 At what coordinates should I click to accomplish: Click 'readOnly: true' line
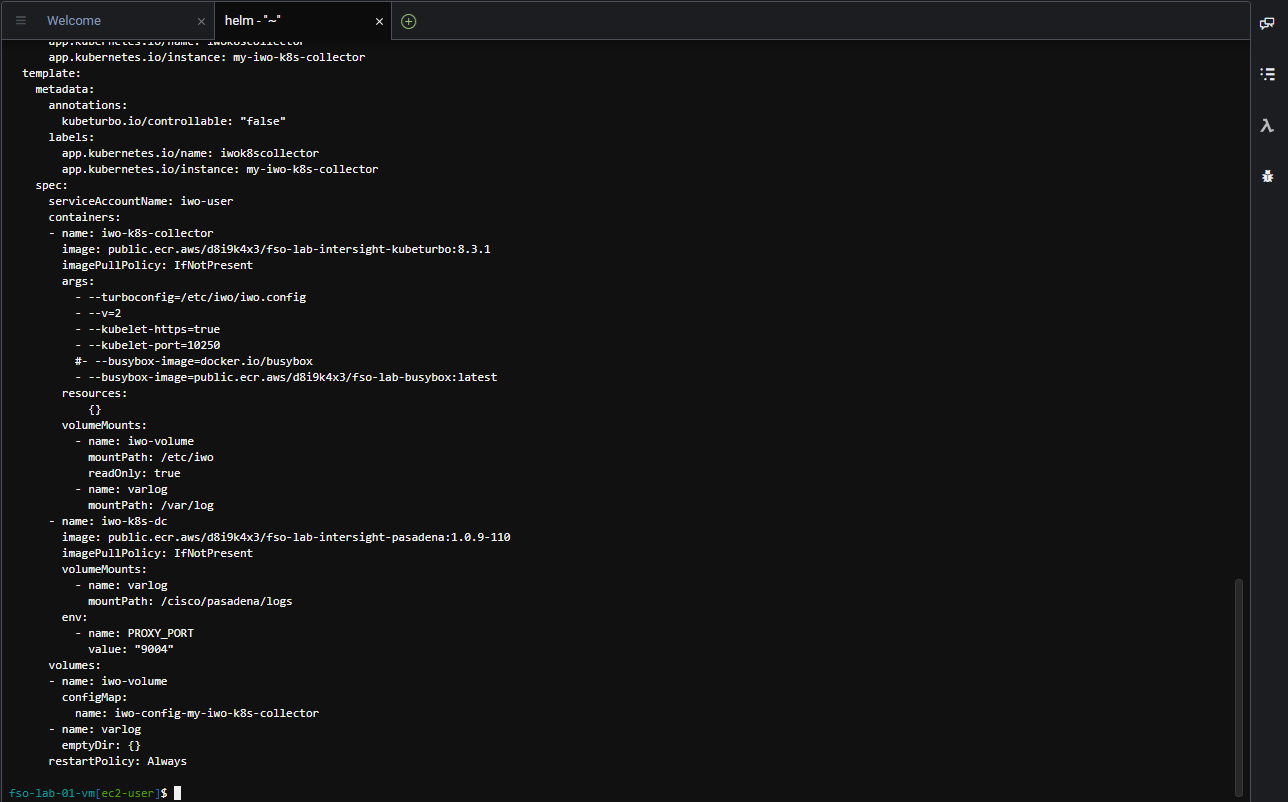pos(134,473)
